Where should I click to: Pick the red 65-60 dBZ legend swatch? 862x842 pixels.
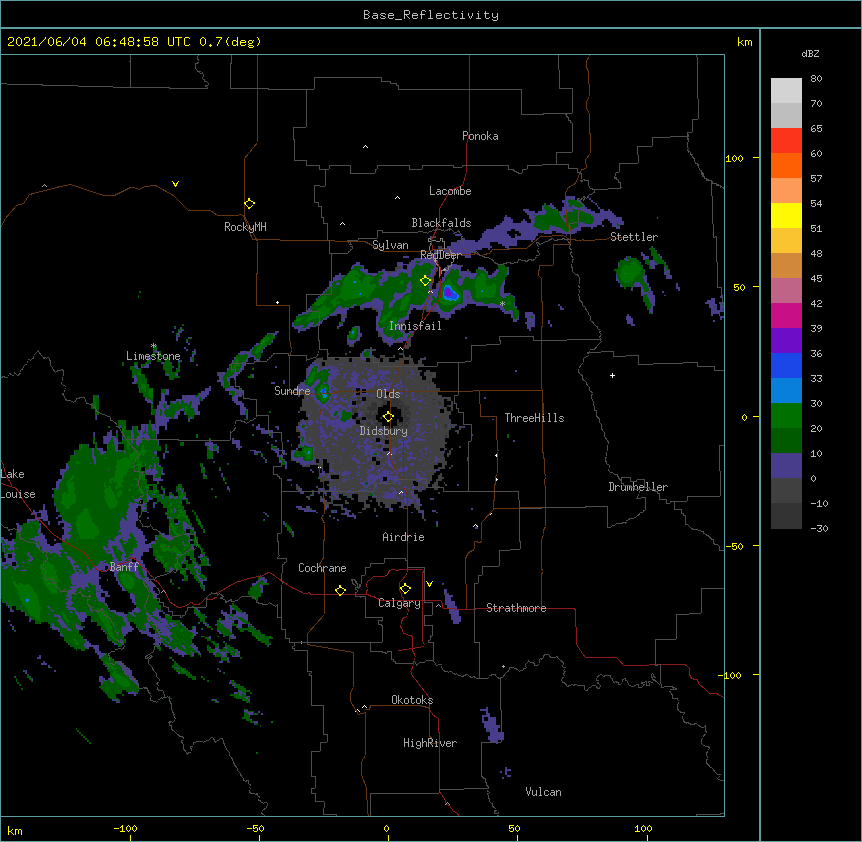point(786,141)
